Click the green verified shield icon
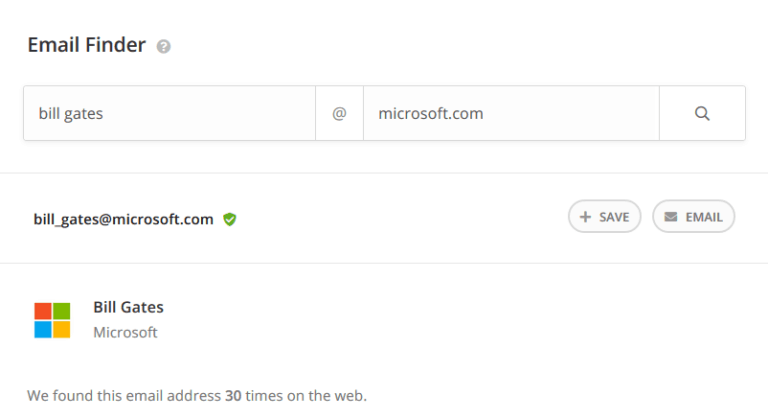The height and width of the screenshot is (418, 768). [230, 219]
